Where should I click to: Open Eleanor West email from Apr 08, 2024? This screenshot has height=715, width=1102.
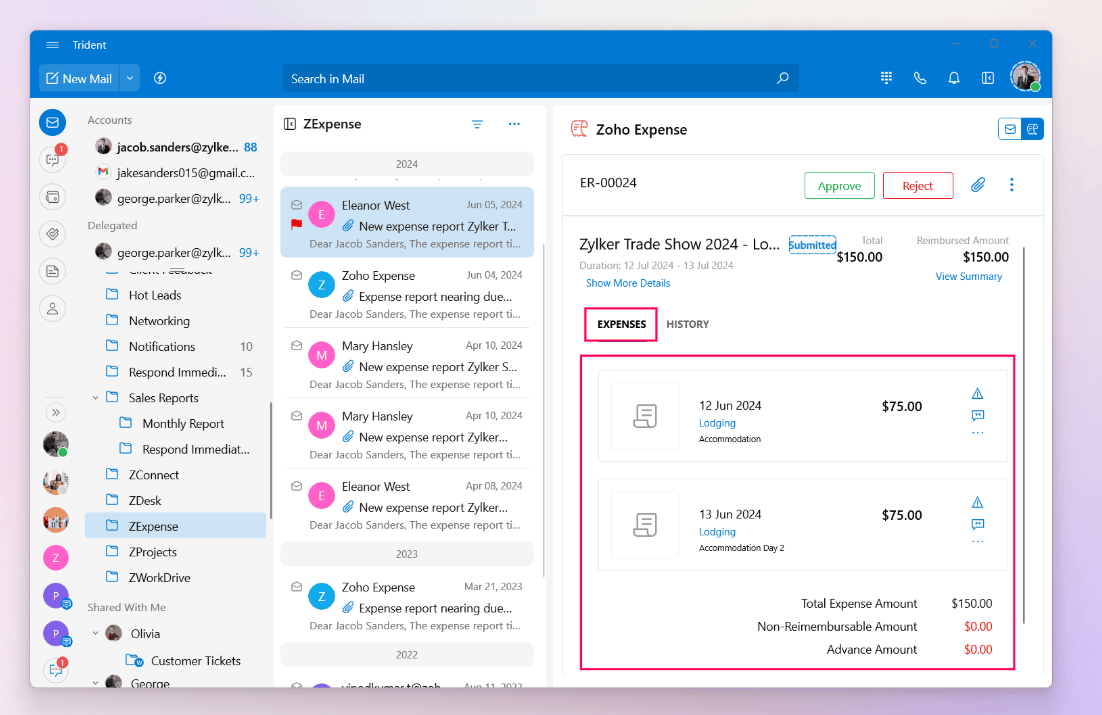coord(407,504)
